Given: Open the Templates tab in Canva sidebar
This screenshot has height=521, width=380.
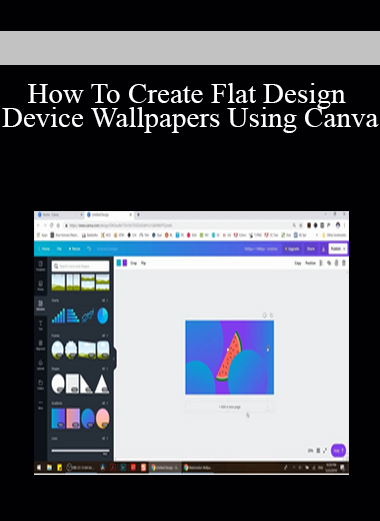Looking at the screenshot, I should [x=41, y=265].
